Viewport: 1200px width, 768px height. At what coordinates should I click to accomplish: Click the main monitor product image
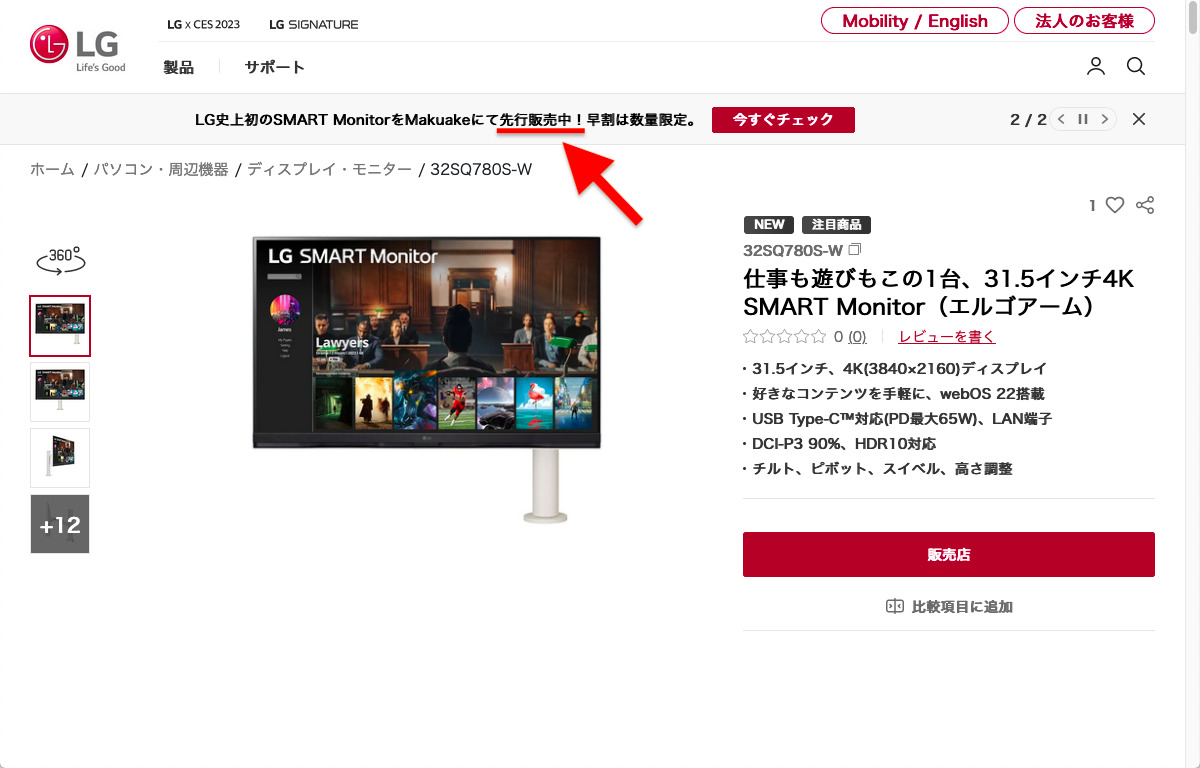coord(427,378)
